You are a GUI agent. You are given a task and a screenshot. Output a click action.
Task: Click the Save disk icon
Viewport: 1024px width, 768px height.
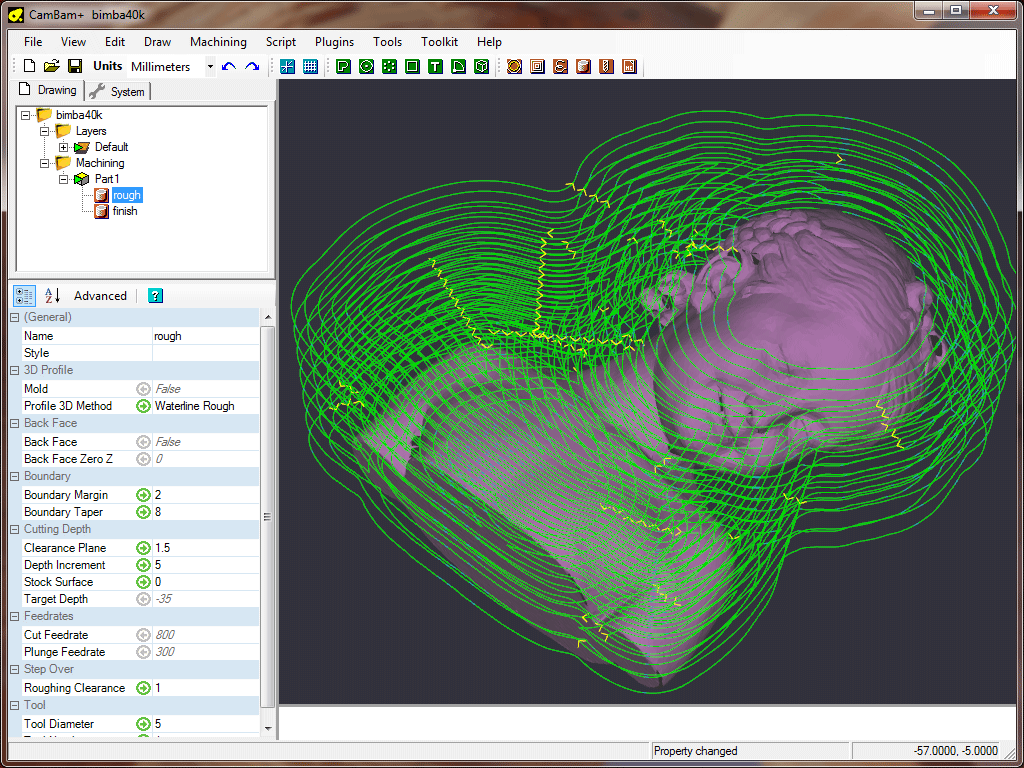[75, 66]
